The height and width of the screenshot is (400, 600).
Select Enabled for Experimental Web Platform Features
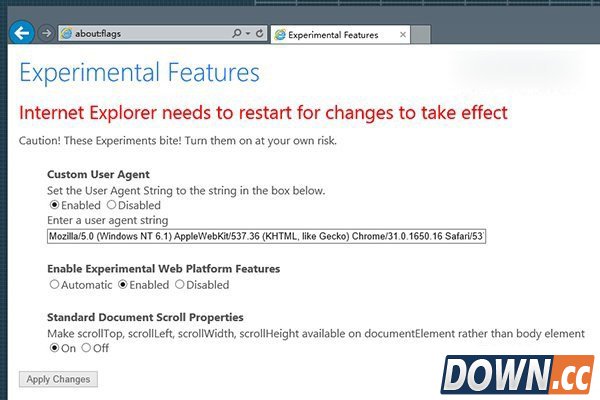[123, 284]
